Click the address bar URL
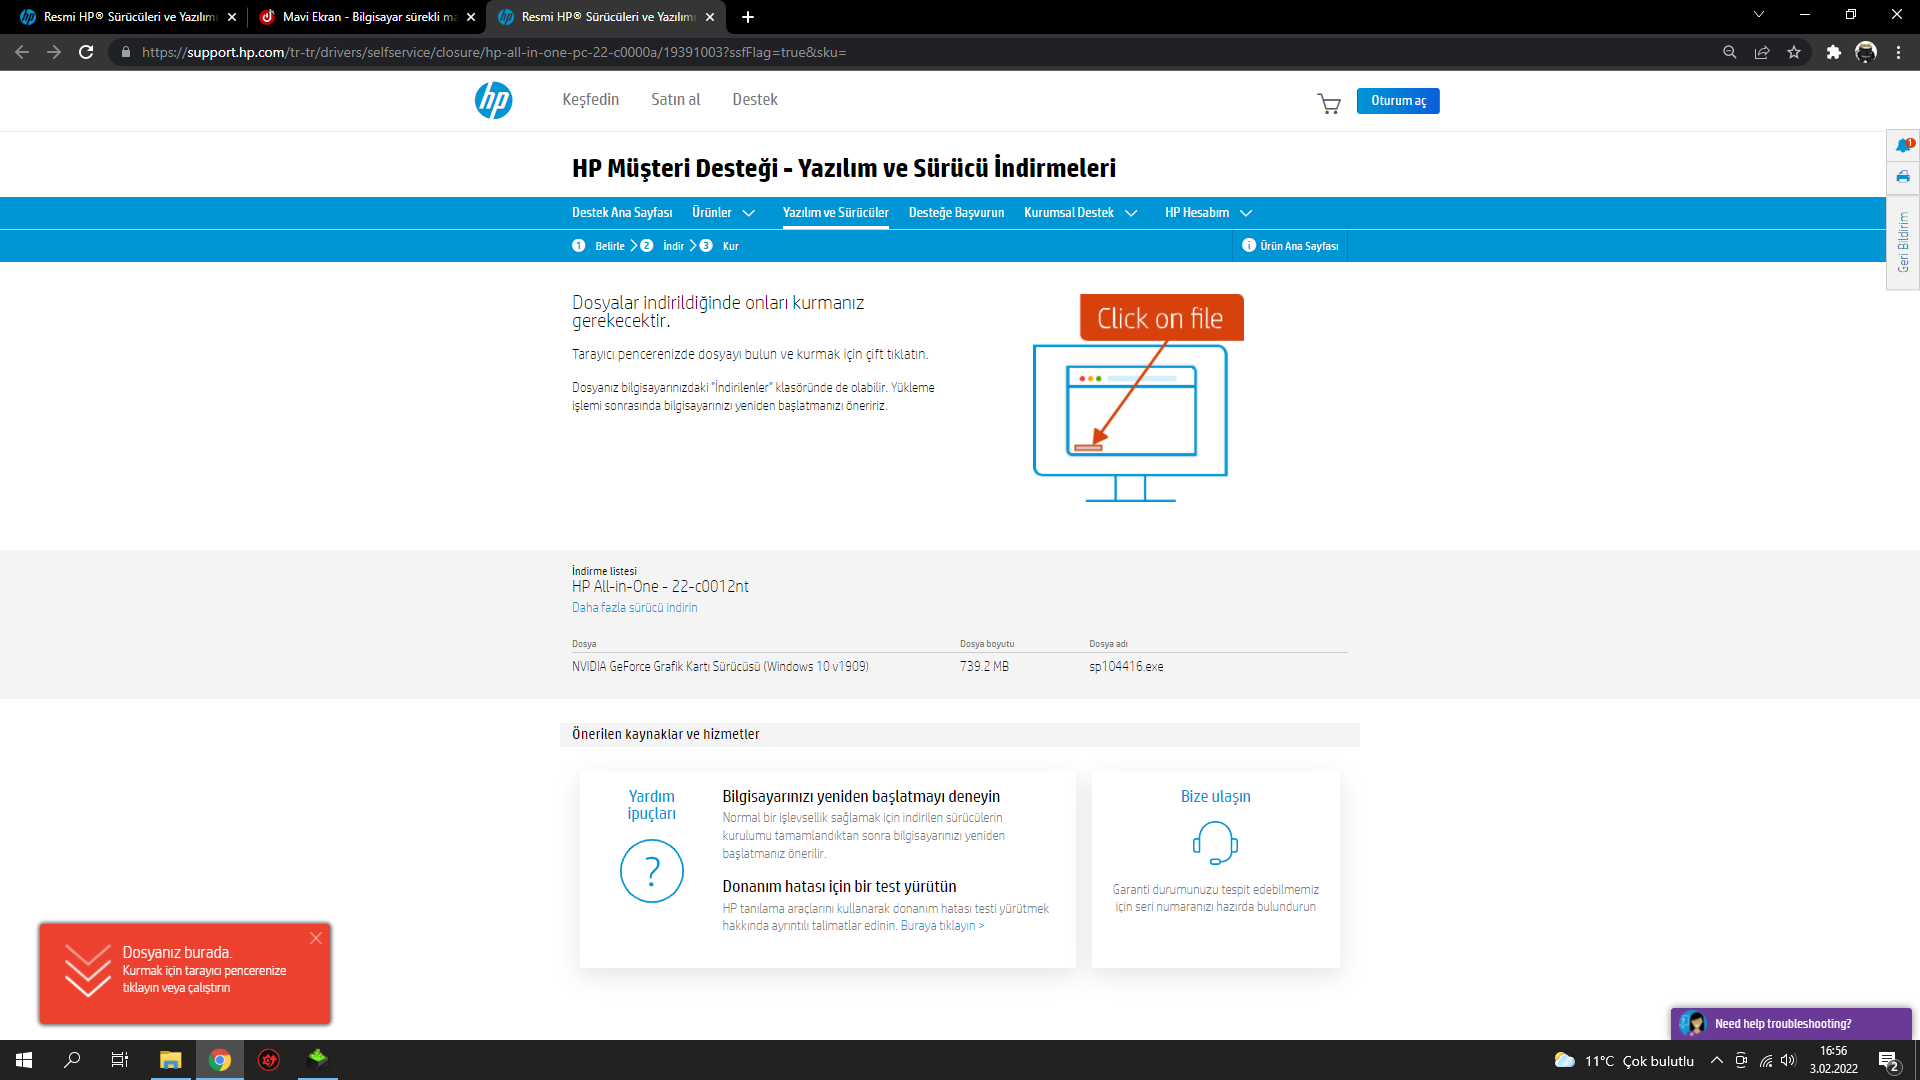The image size is (1920, 1080). 493,52
